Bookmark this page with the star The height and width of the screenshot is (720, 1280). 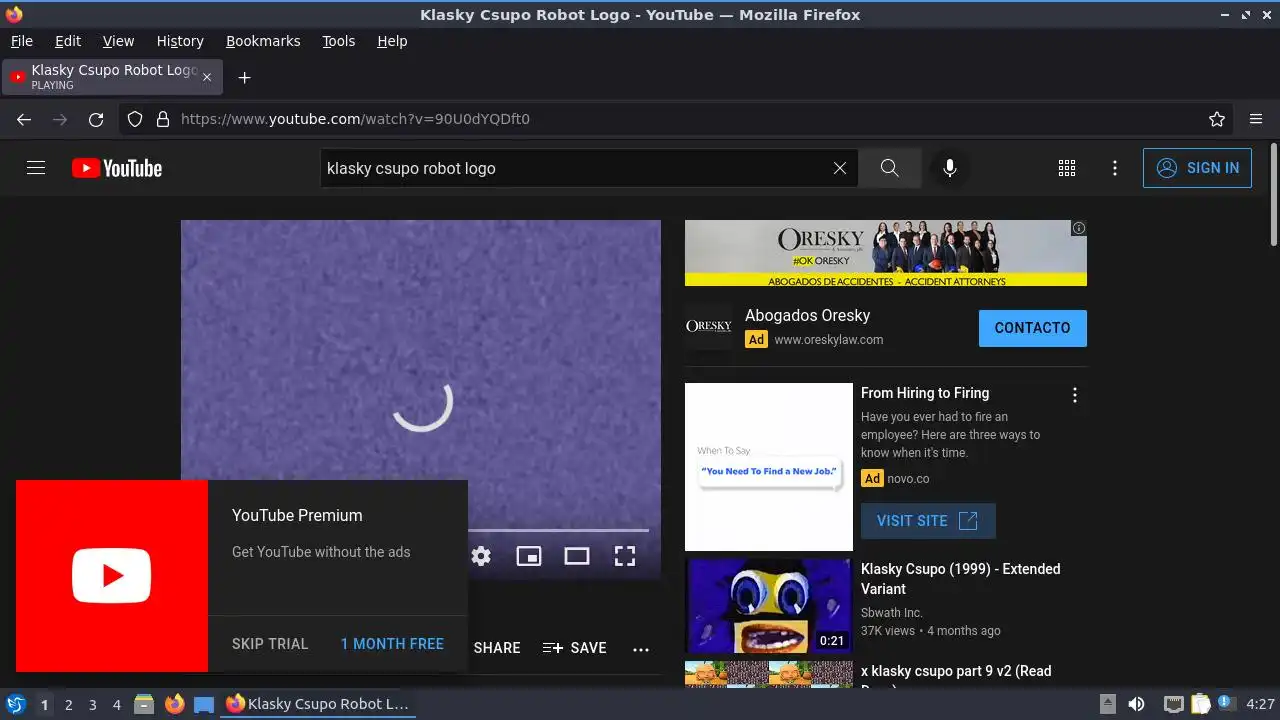[1217, 119]
